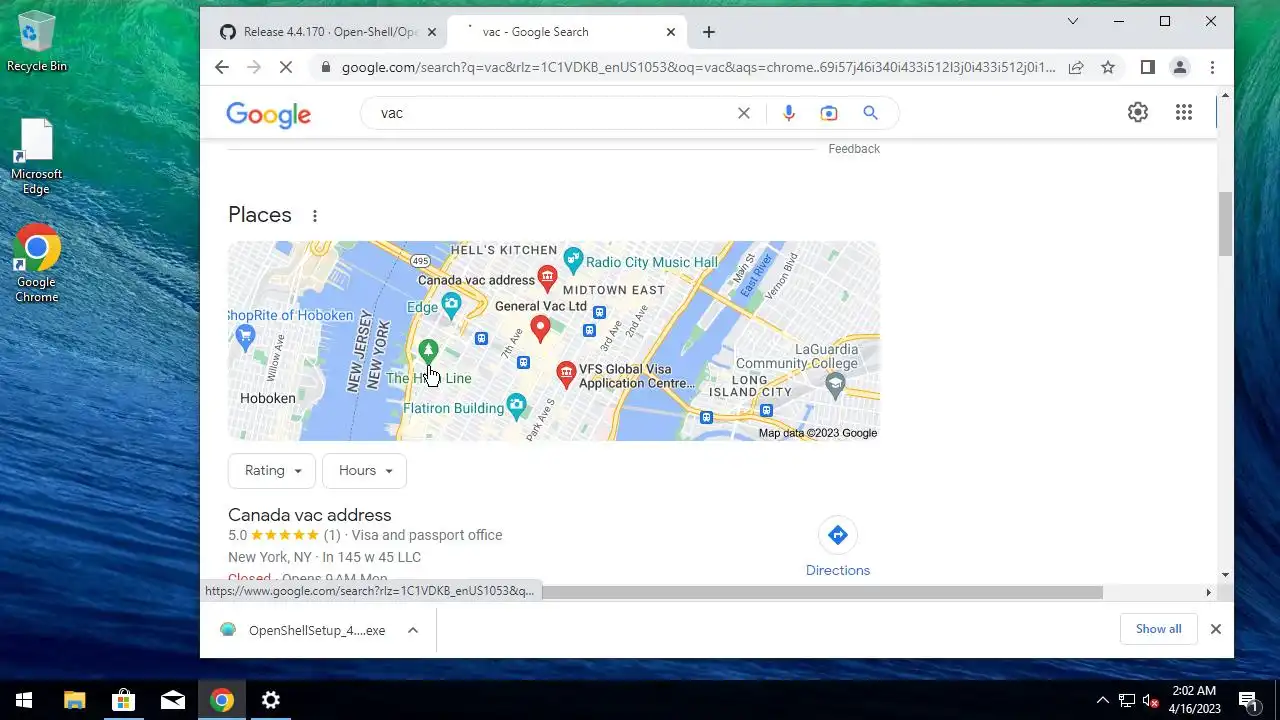Stop loading the page
This screenshot has height=720, width=1280.
(286, 67)
